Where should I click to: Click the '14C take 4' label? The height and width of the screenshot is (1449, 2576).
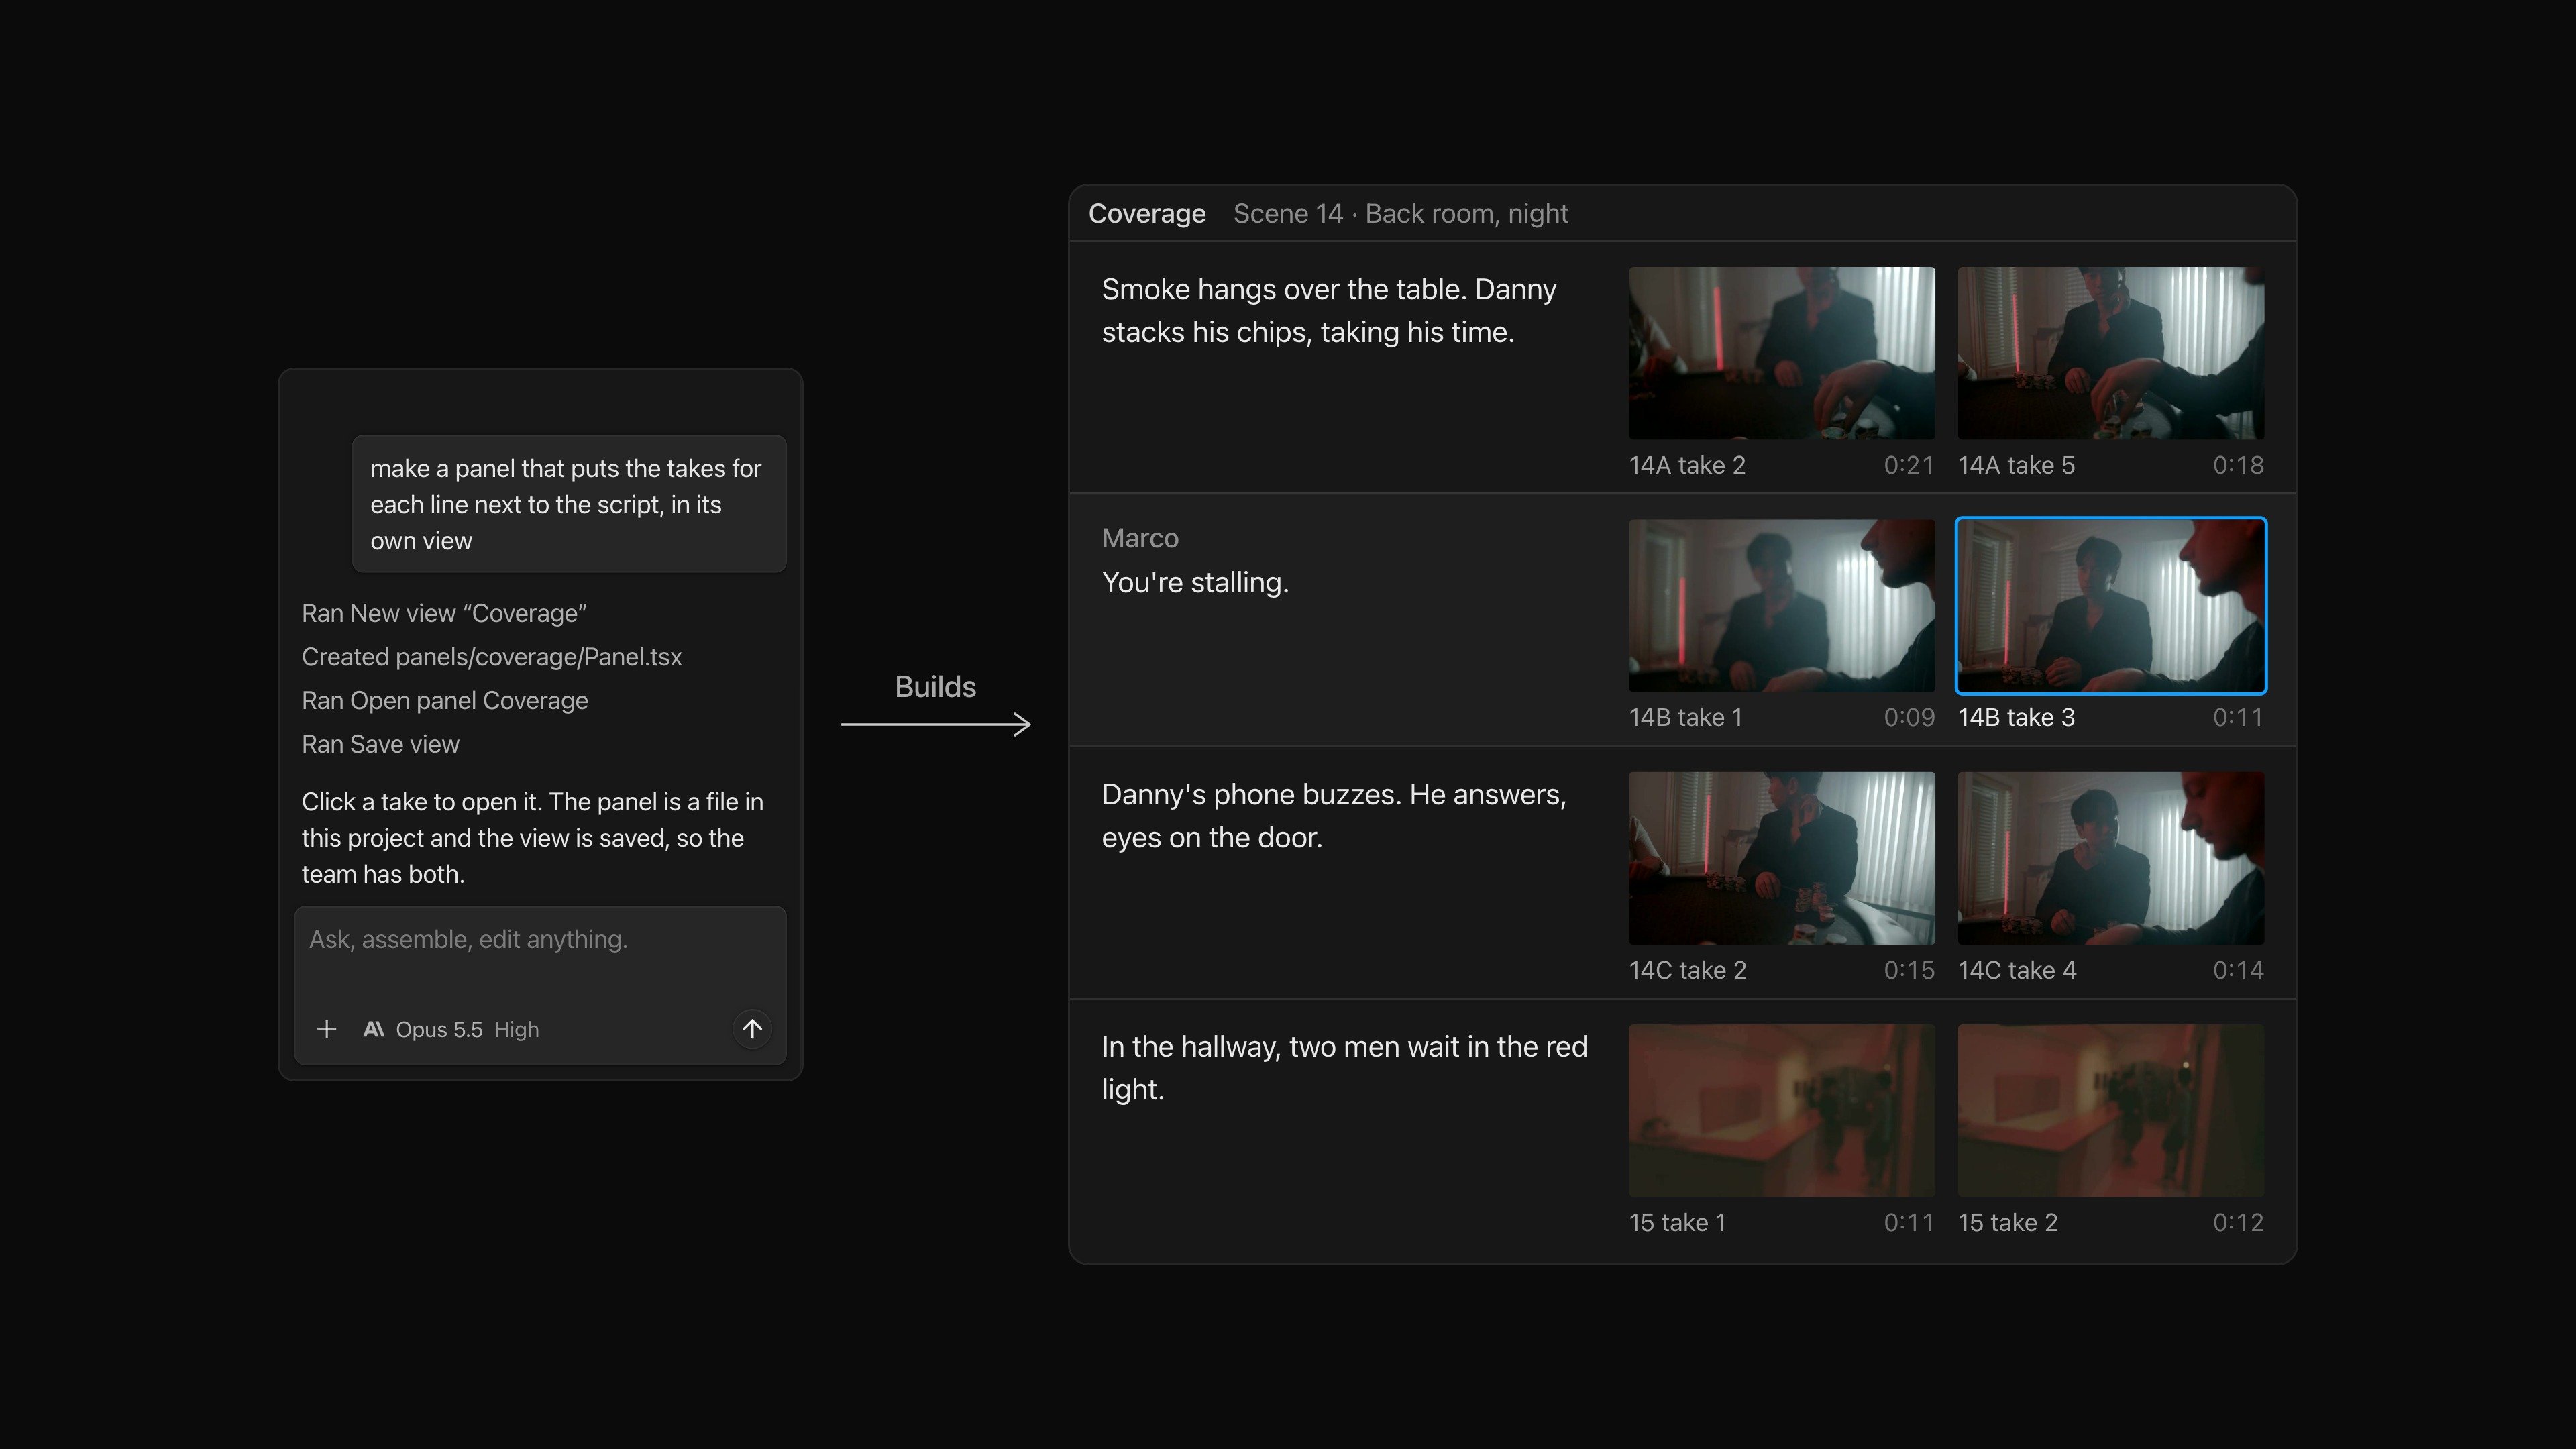pyautogui.click(x=2017, y=970)
